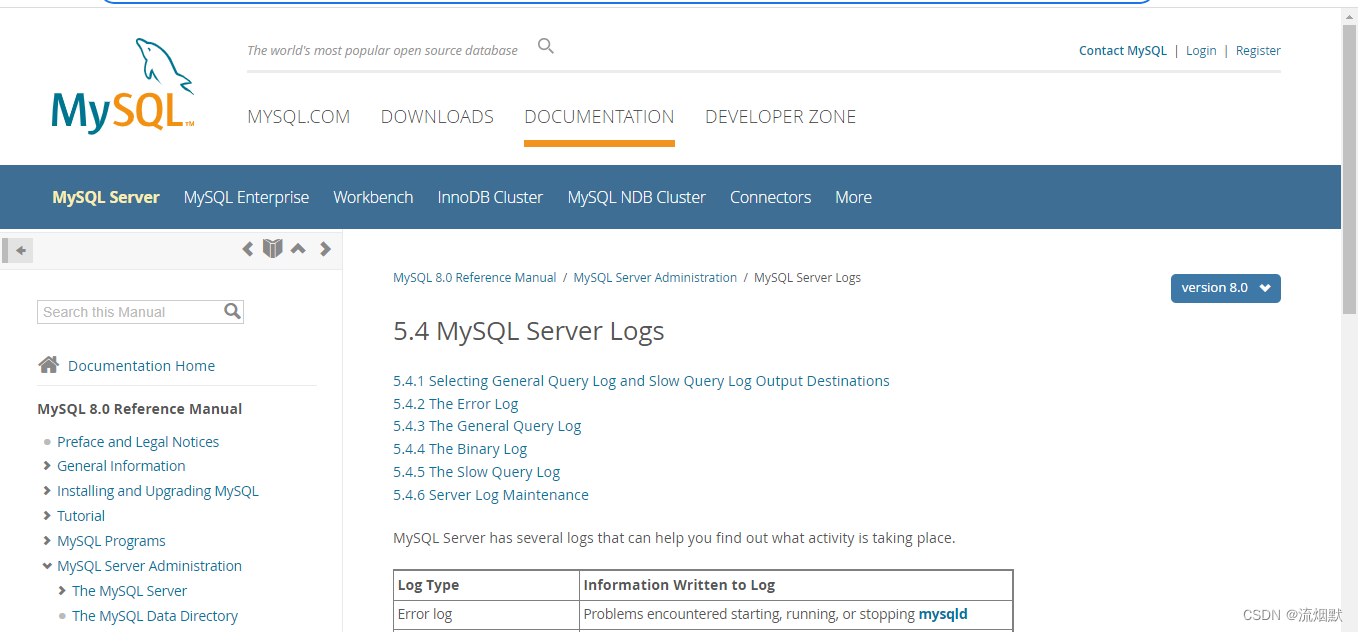Viewport: 1358px width, 632px height.
Task: Open MySQL Enterprise menu item
Action: (x=246, y=197)
